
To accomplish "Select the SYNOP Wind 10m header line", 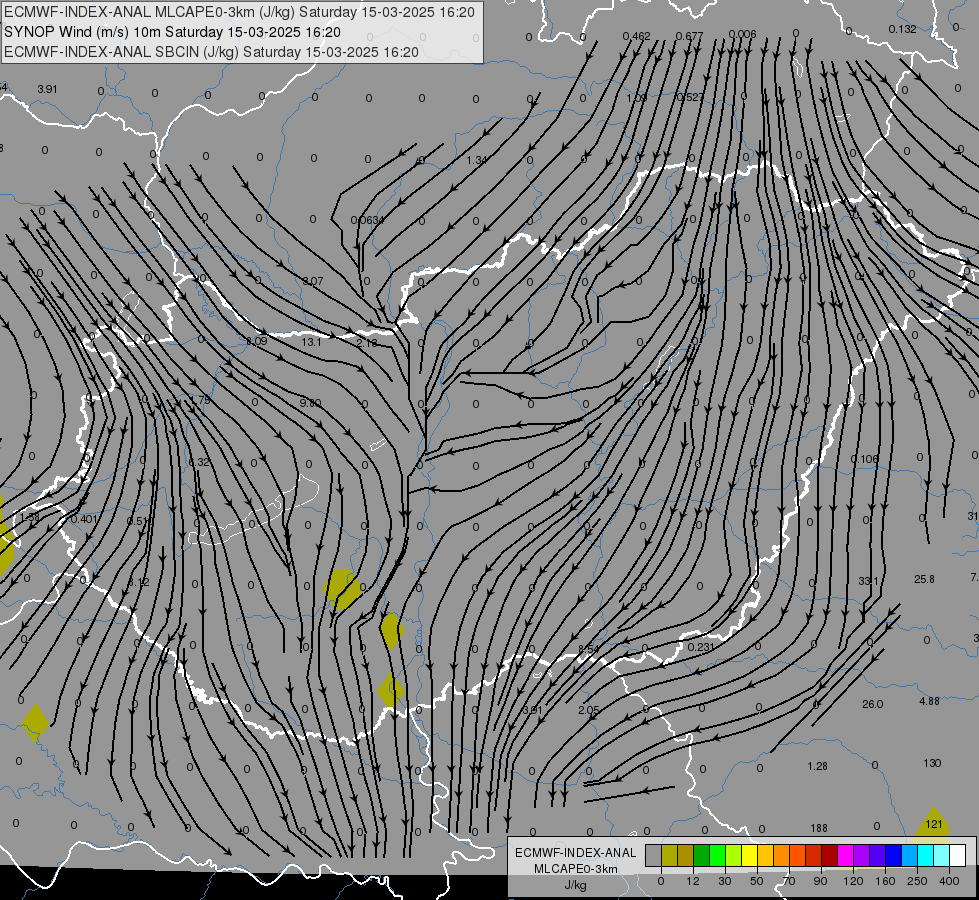I will [172, 32].
